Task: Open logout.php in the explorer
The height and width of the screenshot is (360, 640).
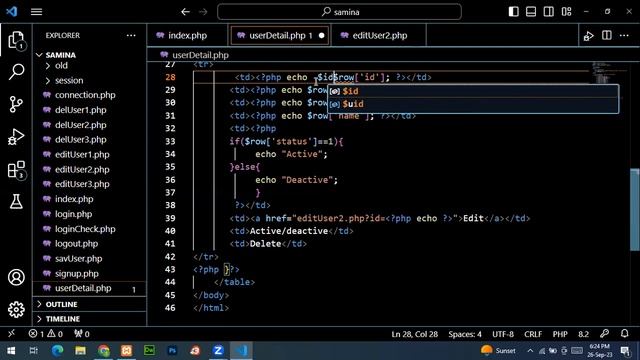Action: [x=76, y=244]
